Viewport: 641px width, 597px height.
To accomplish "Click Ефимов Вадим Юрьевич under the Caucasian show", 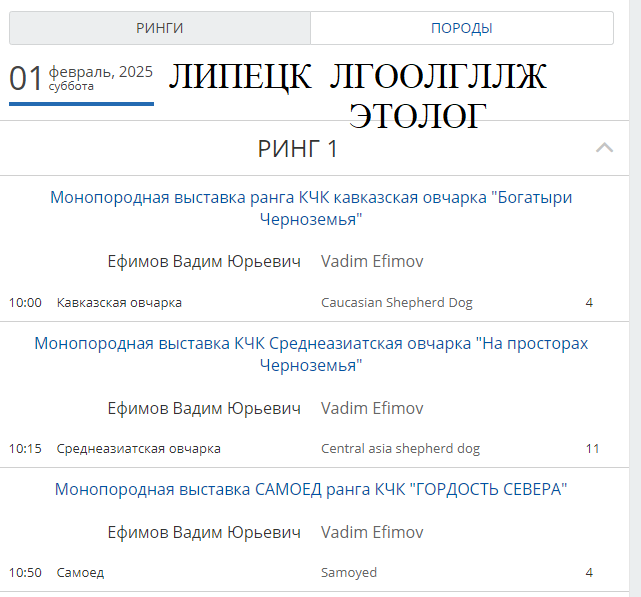I will point(204,261).
